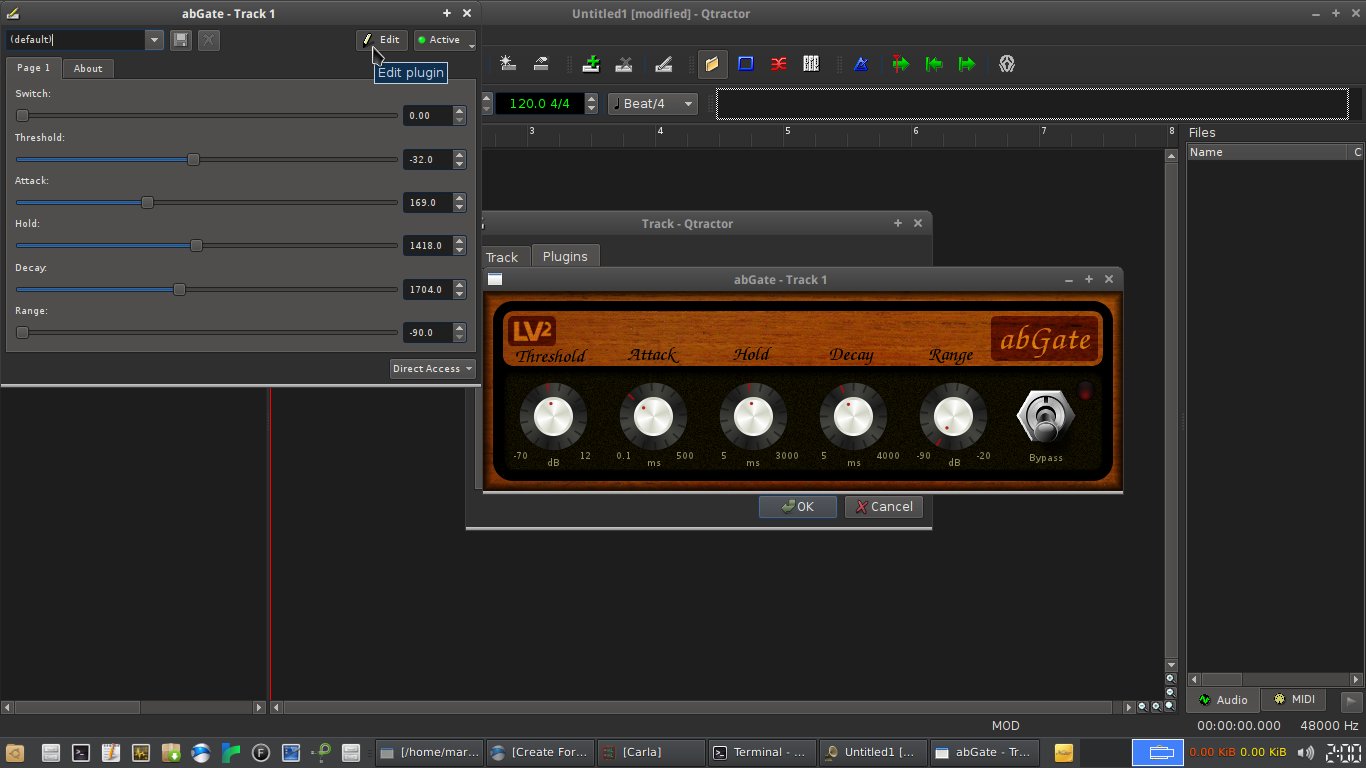Switch to Track tab in Track dialog
The height and width of the screenshot is (768, 1366).
[502, 257]
